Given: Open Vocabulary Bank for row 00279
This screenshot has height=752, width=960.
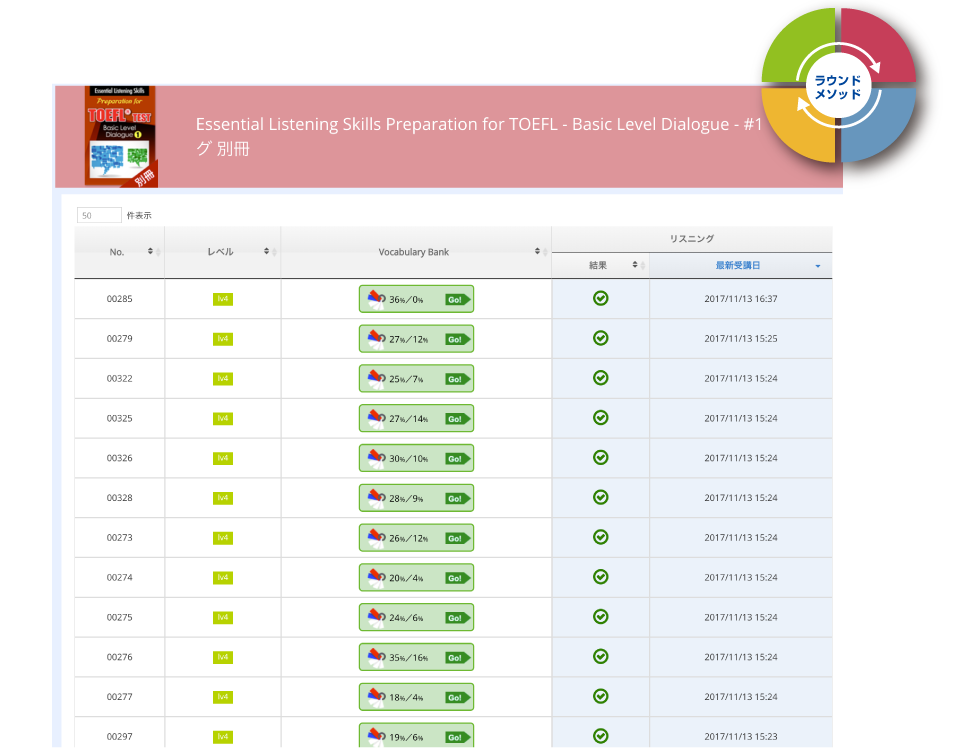Looking at the screenshot, I should click(x=416, y=339).
